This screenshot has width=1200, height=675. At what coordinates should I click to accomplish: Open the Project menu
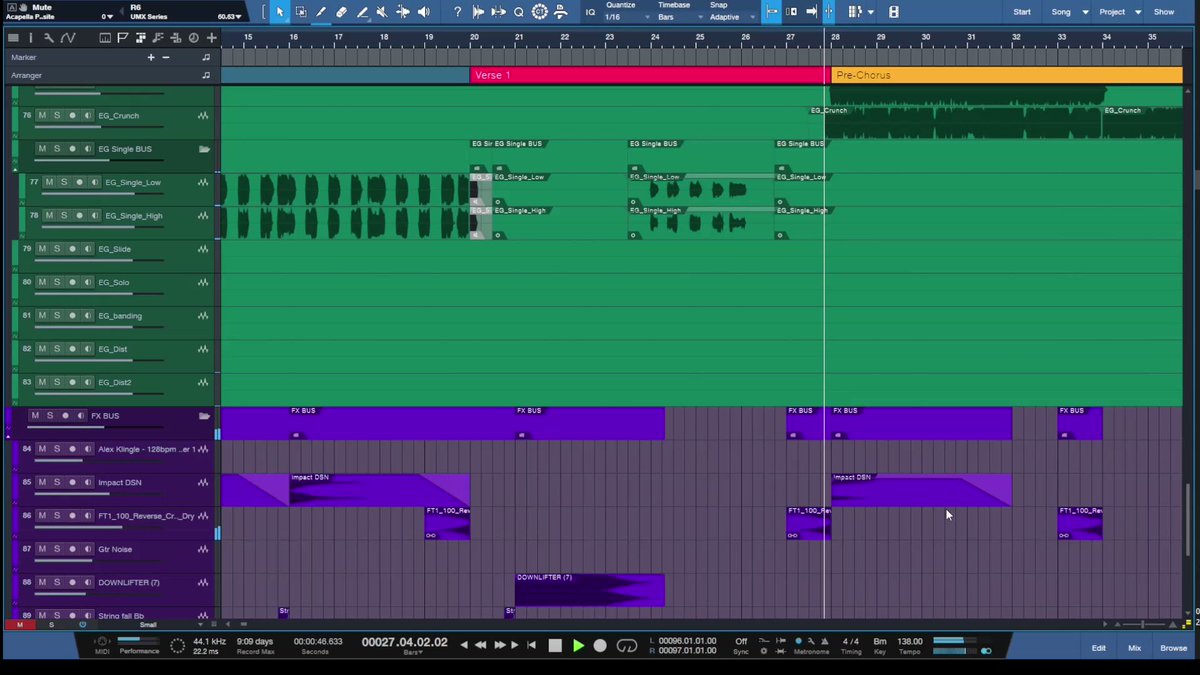(1120, 12)
